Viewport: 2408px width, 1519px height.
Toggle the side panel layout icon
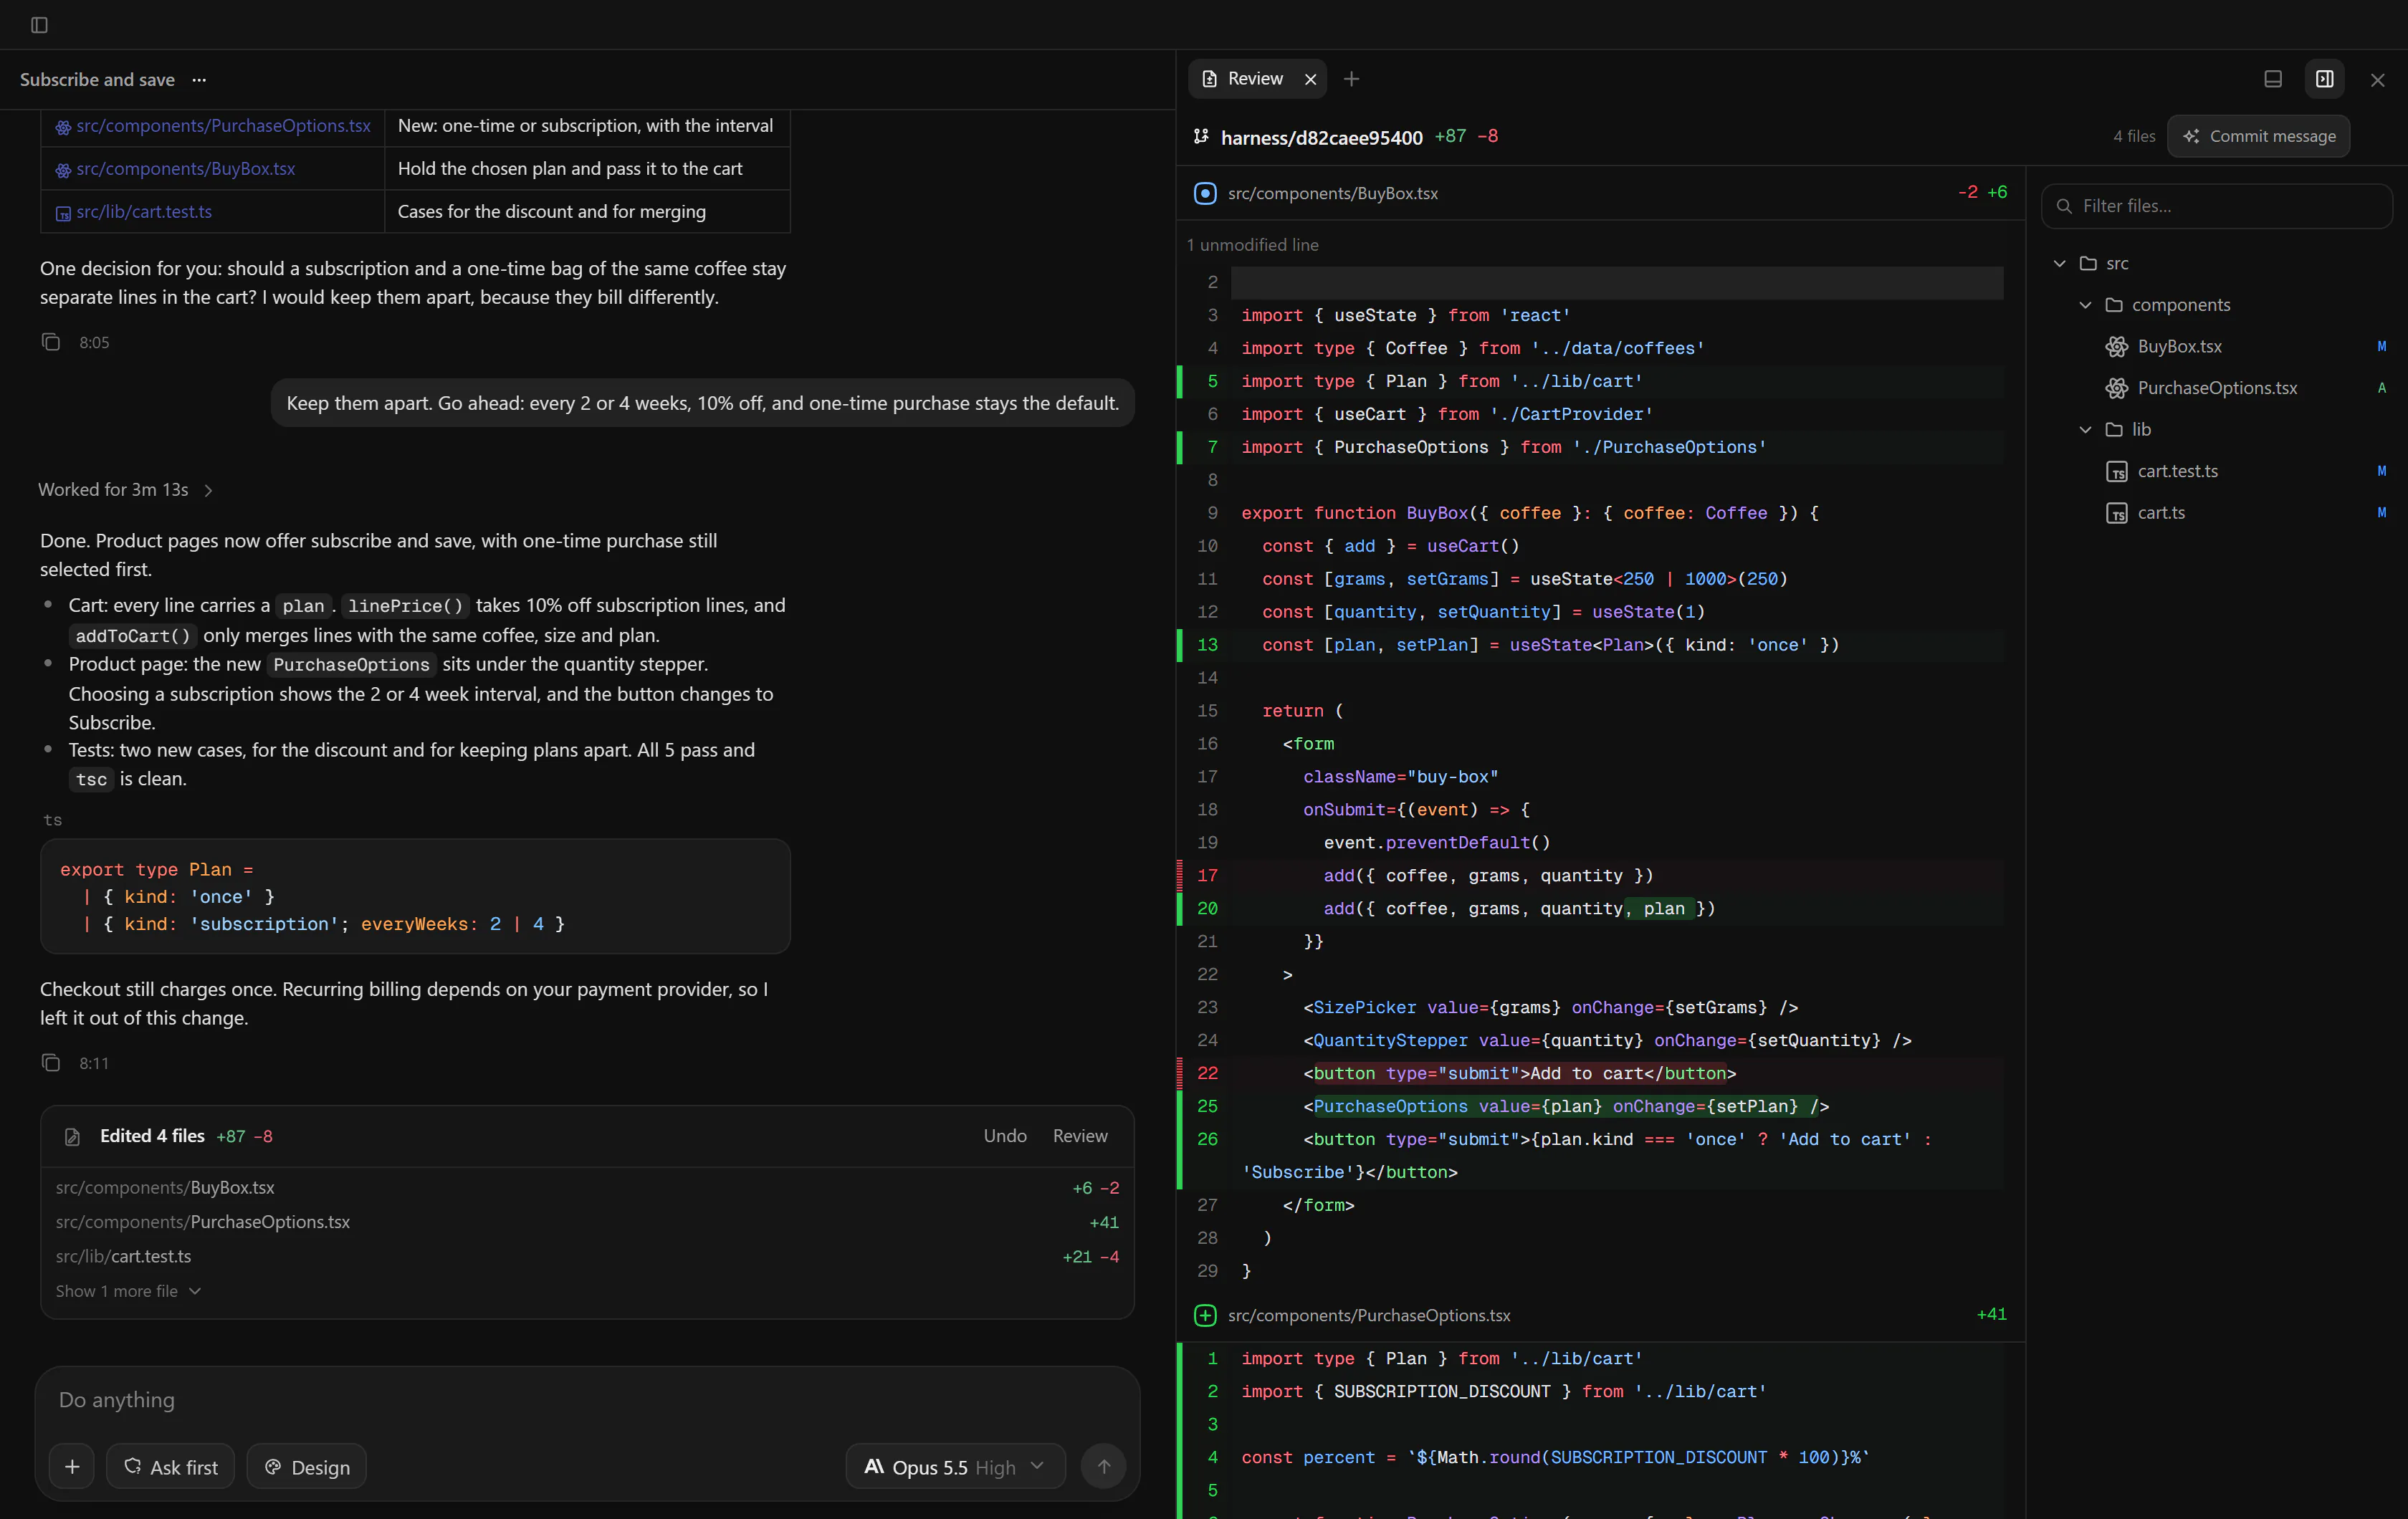point(2325,79)
